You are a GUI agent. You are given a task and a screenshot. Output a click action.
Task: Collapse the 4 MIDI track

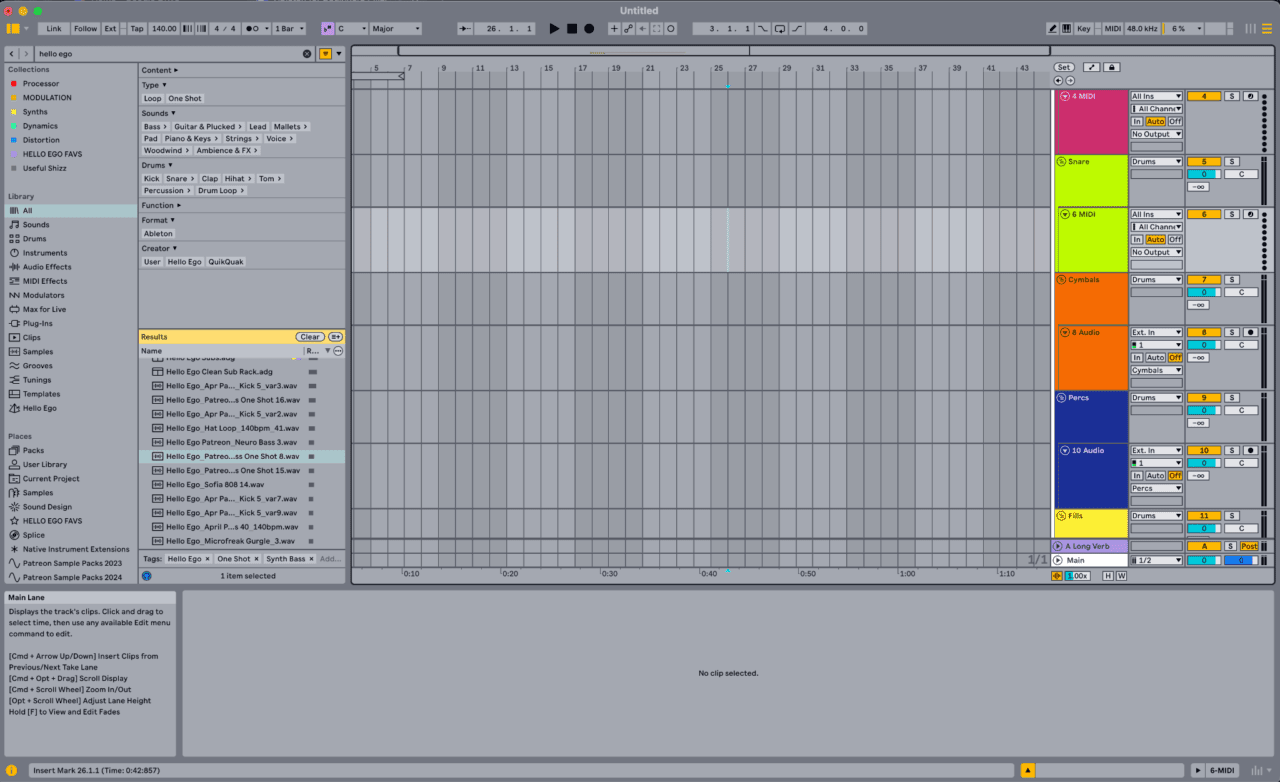tap(1065, 96)
